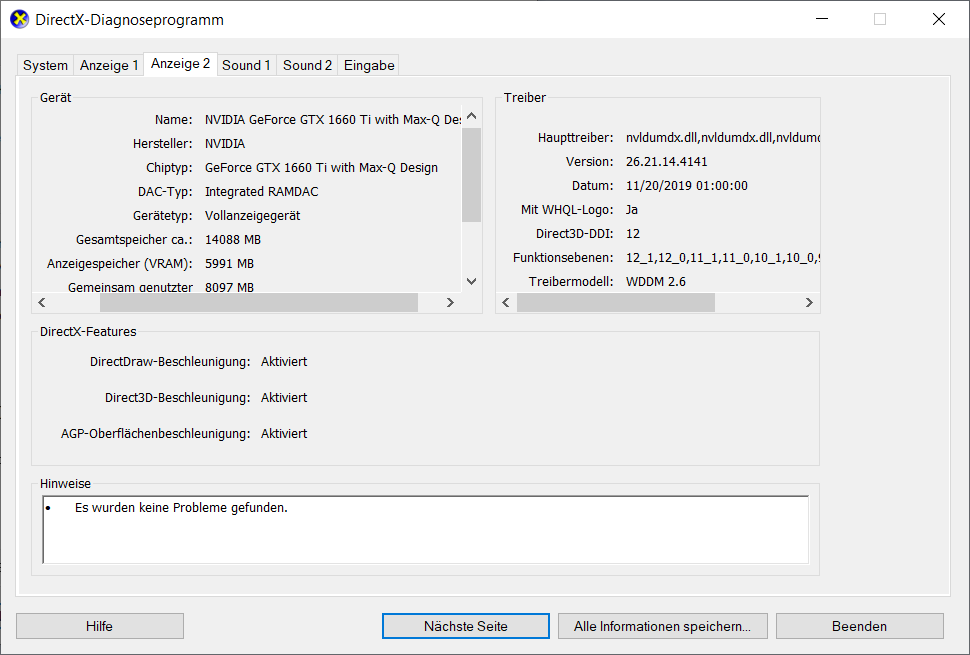Click the Direct3D-DDI value 12
Screen dimensions: 970x655
point(633,234)
